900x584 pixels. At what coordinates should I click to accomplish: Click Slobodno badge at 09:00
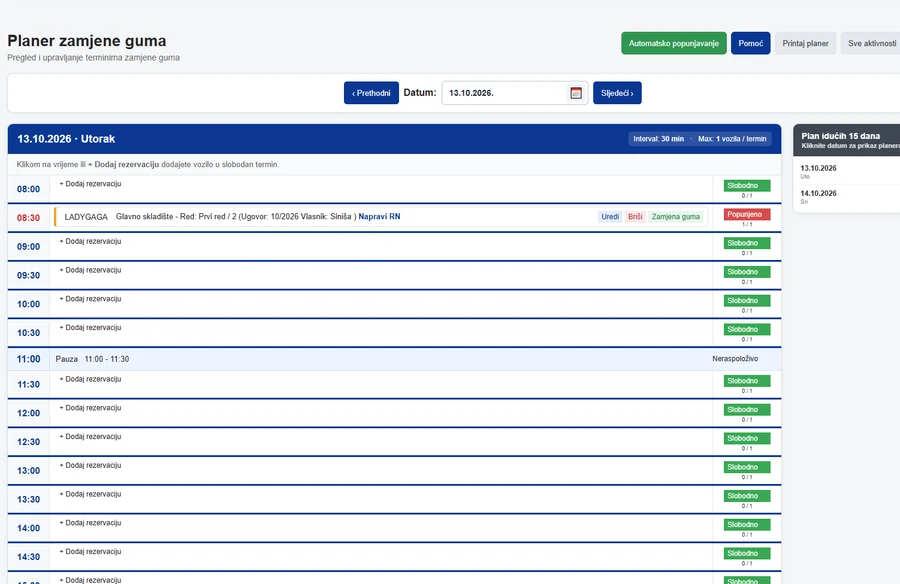[747, 243]
